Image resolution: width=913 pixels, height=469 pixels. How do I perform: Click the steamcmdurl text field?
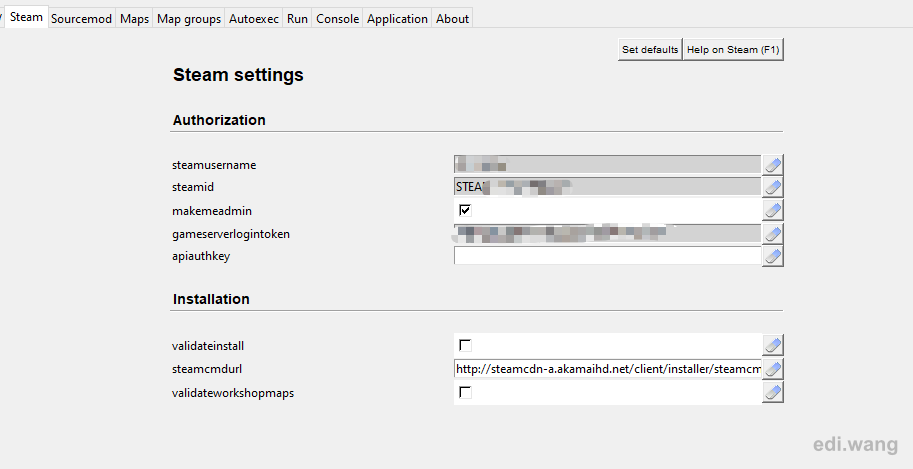[x=607, y=369]
